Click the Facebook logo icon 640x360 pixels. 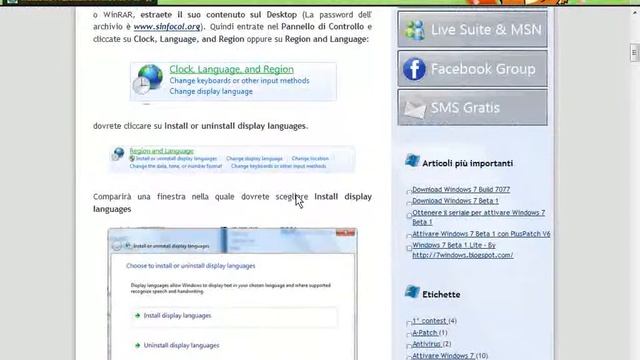pos(414,69)
